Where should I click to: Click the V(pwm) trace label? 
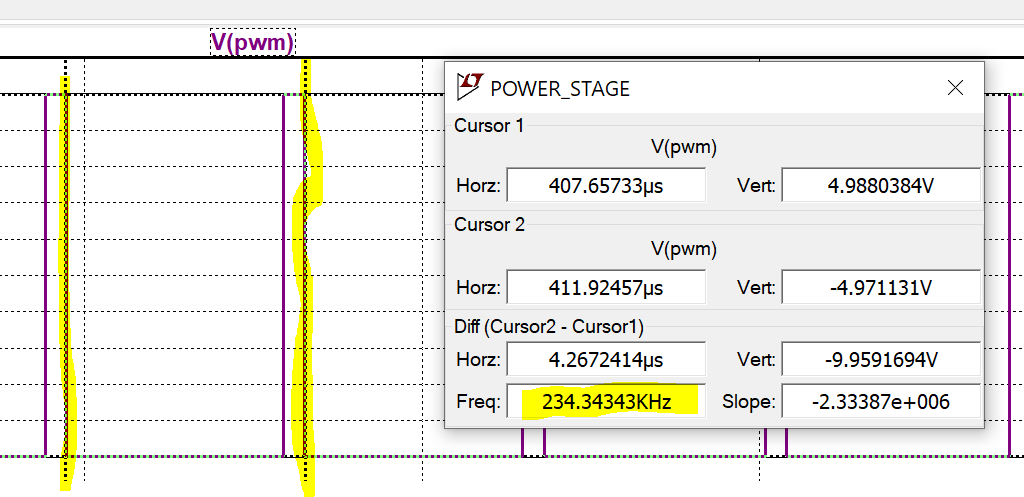tap(253, 43)
